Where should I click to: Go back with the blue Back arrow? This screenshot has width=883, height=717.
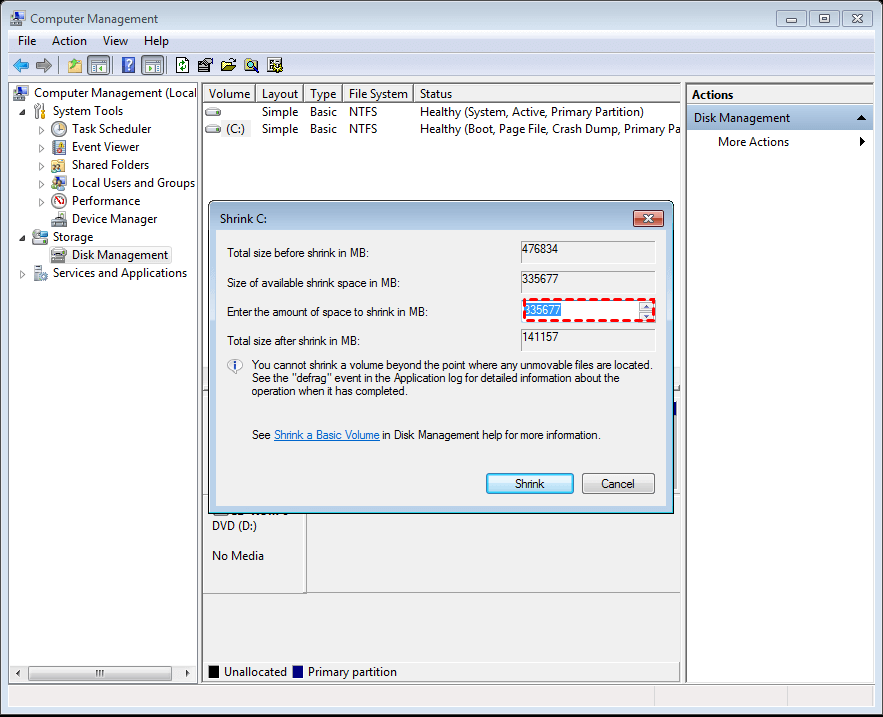(21, 65)
